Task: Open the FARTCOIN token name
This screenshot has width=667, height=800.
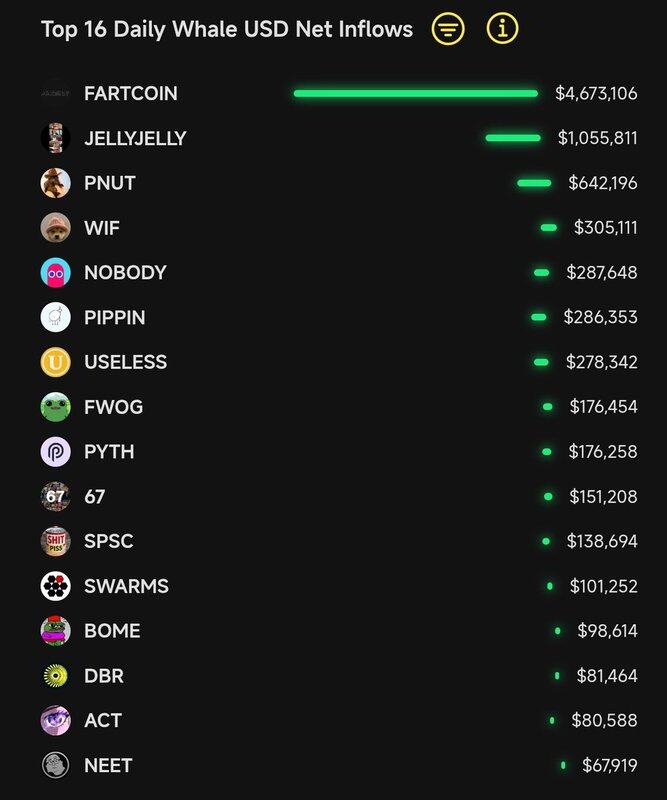Action: point(131,94)
